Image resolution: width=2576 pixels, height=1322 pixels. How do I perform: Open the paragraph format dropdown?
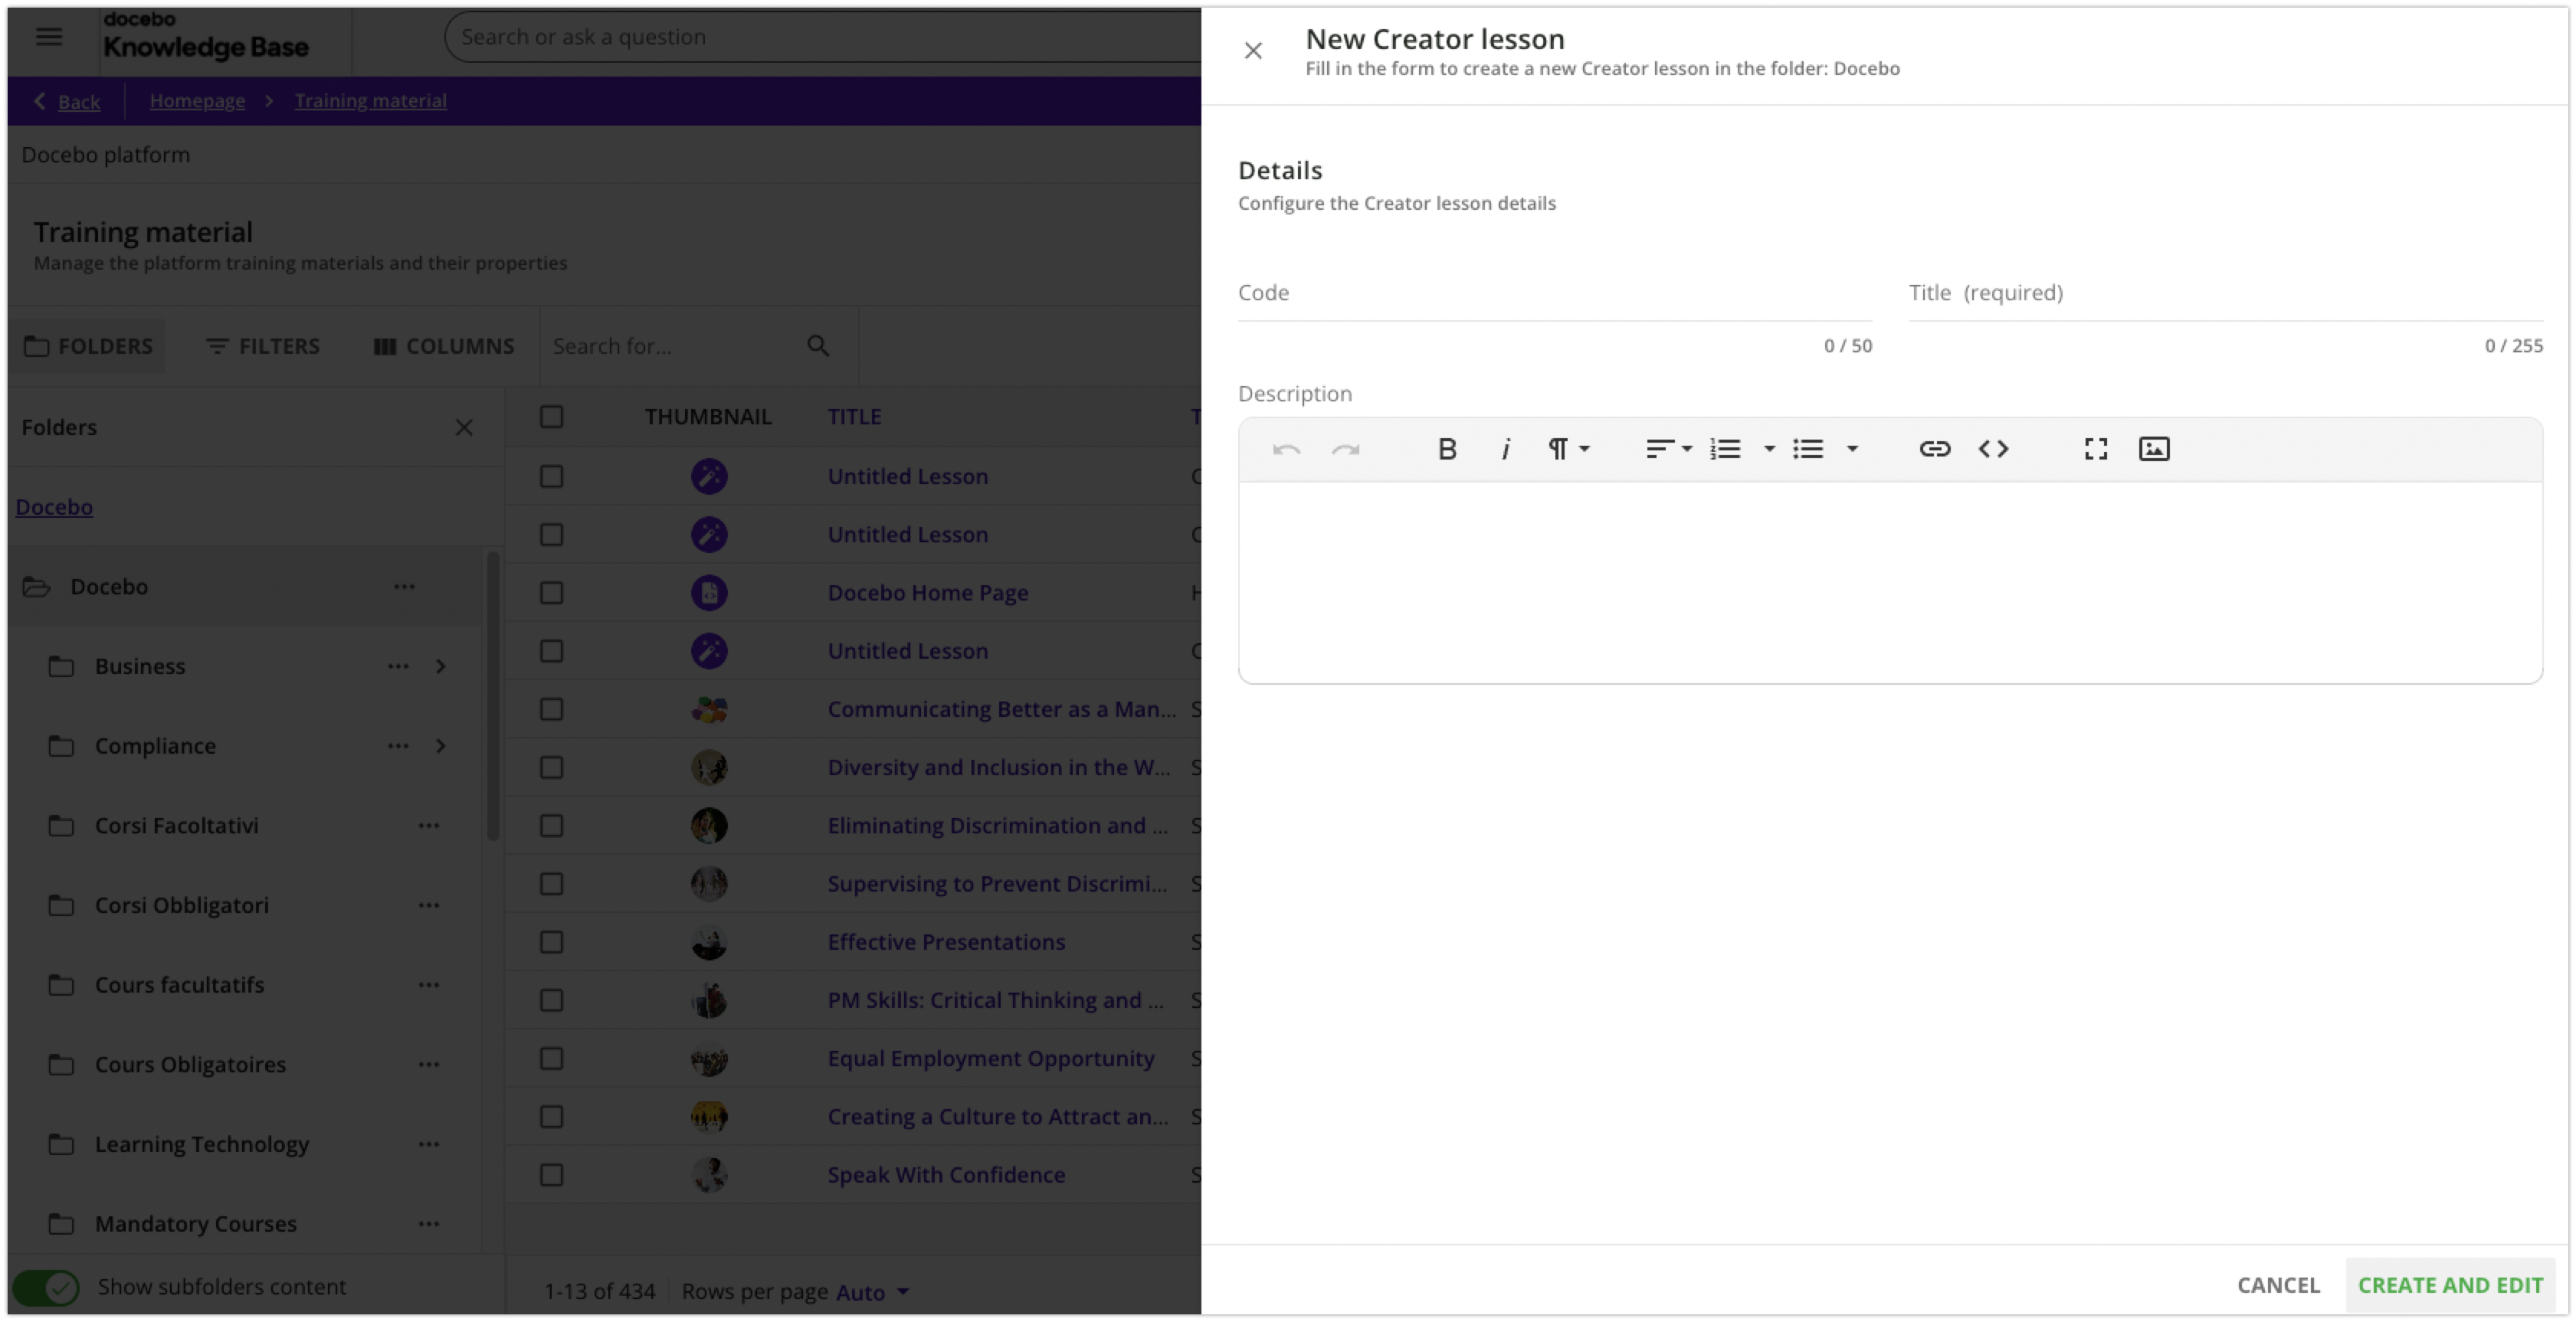pos(1567,449)
